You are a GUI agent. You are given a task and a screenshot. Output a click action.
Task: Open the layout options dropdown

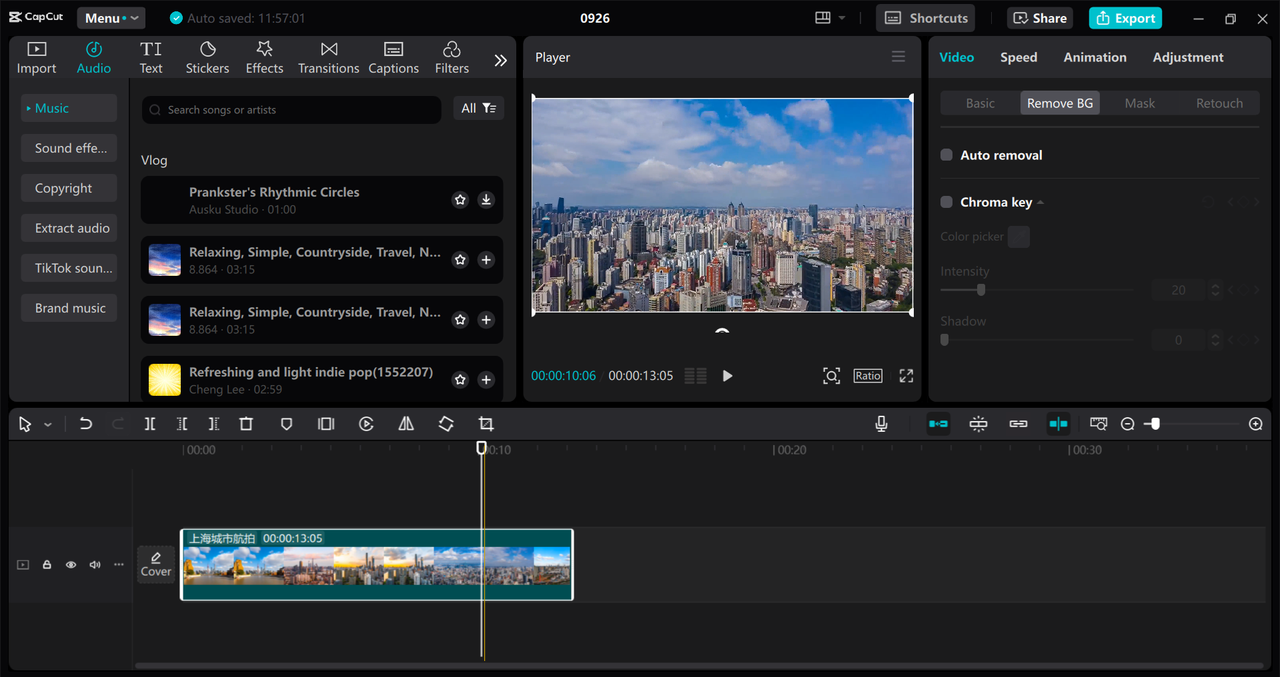pyautogui.click(x=830, y=18)
